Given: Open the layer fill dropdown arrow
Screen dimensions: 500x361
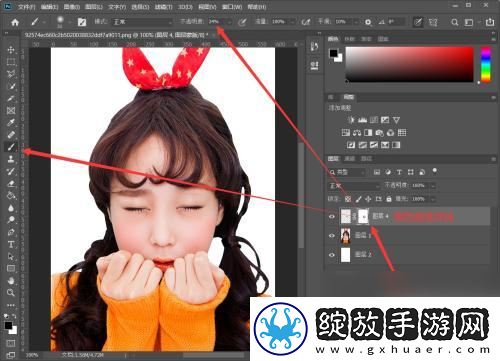Looking at the screenshot, I should (x=433, y=199).
